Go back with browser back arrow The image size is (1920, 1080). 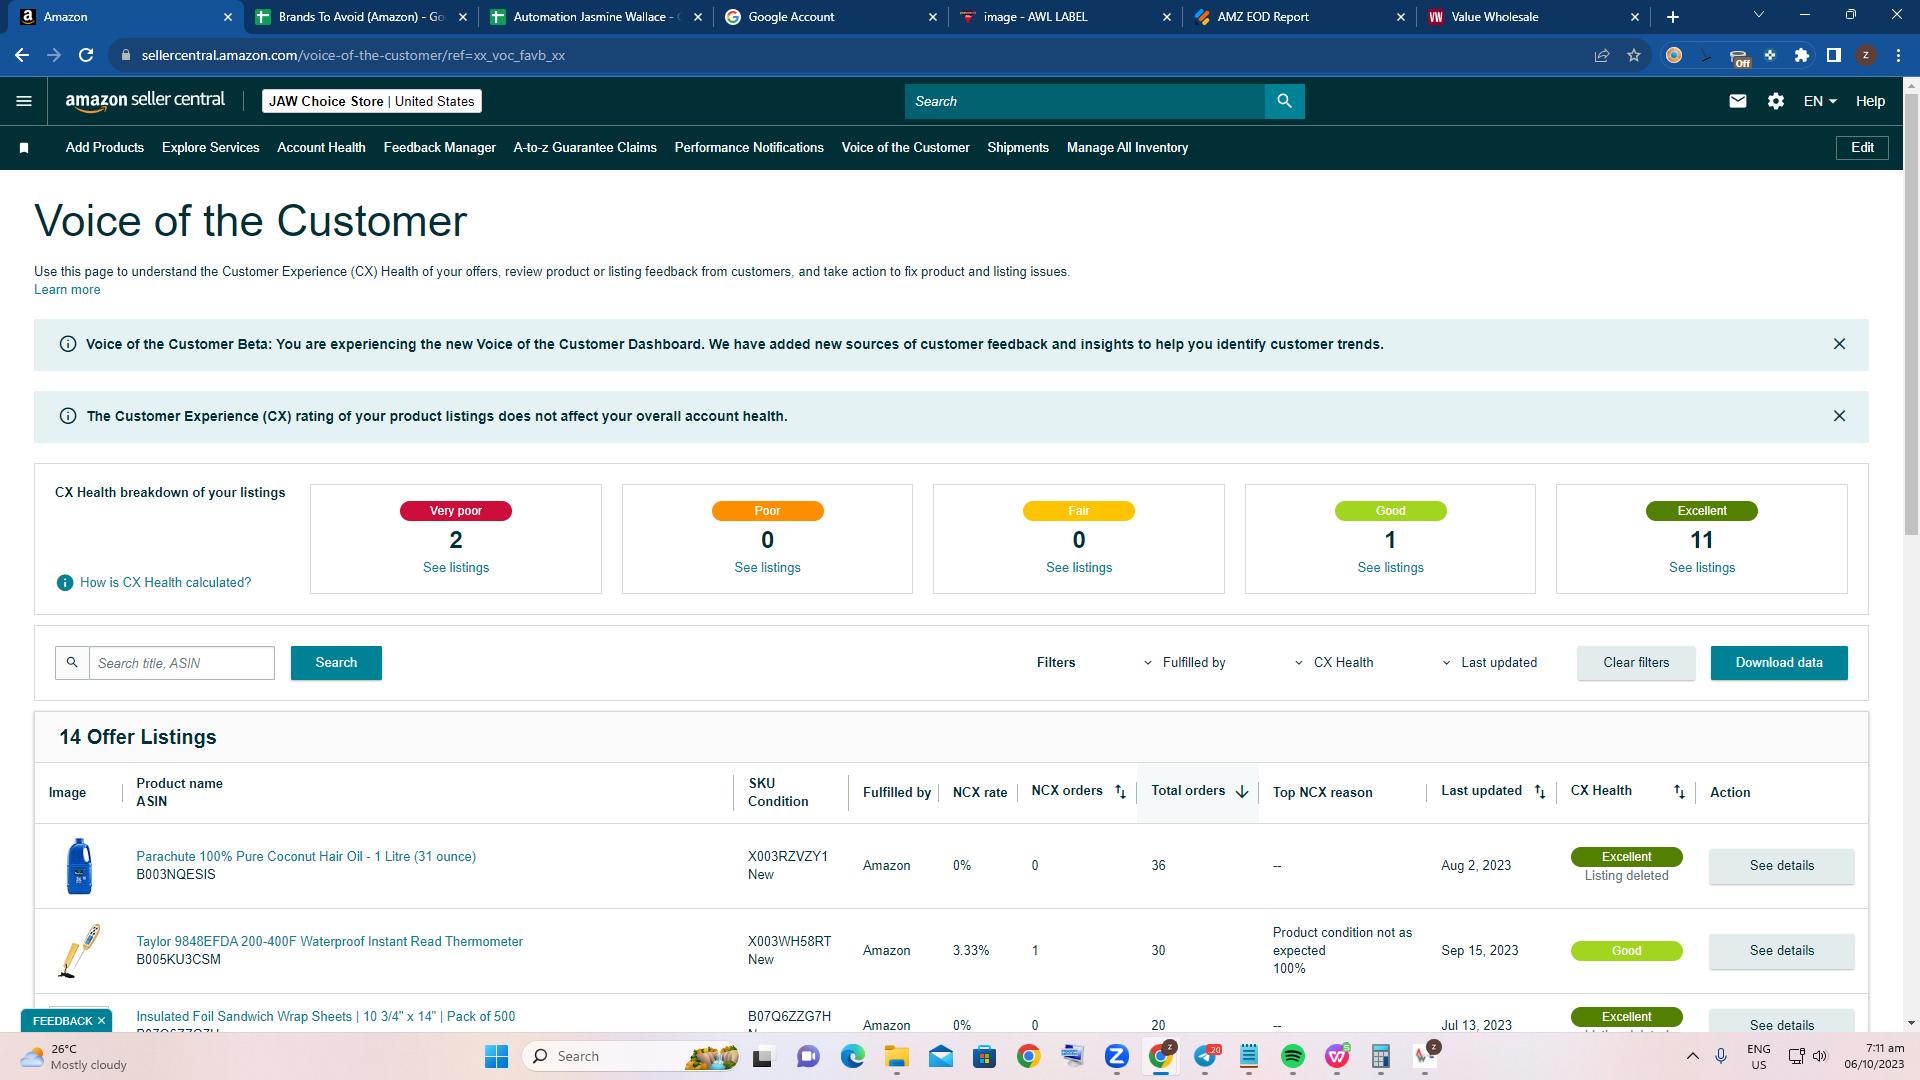22,55
